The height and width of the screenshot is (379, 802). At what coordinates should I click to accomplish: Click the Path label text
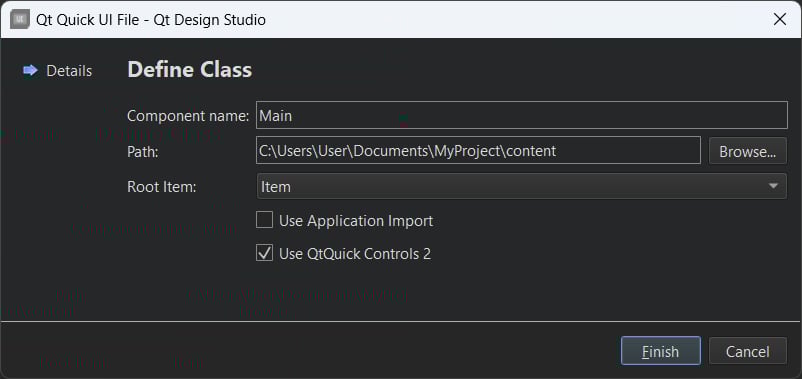143,151
